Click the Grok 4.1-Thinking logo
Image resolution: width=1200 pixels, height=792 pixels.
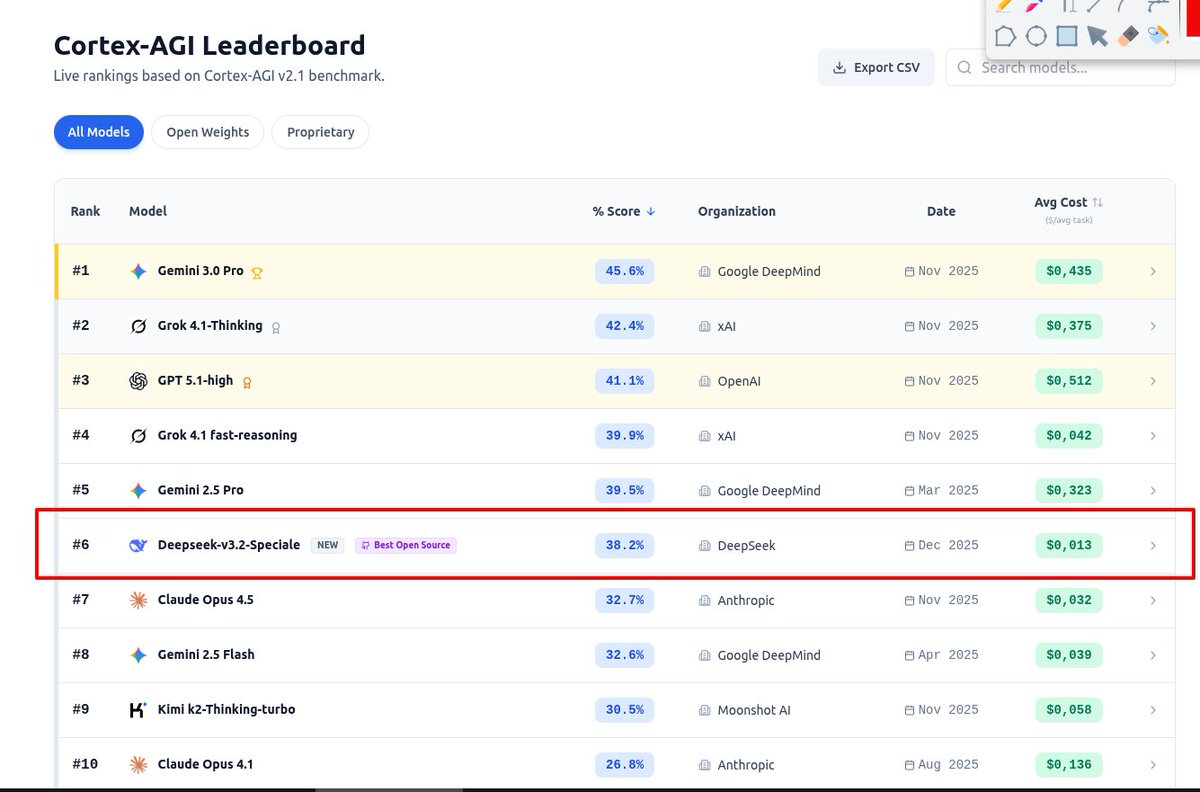pyautogui.click(x=139, y=326)
